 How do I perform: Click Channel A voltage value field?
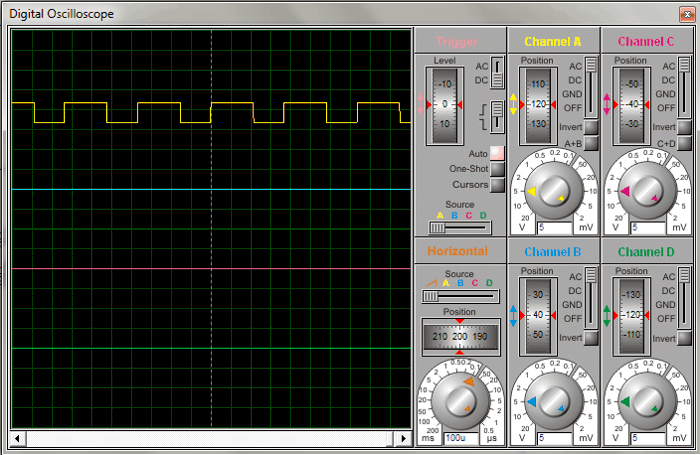(x=555, y=228)
